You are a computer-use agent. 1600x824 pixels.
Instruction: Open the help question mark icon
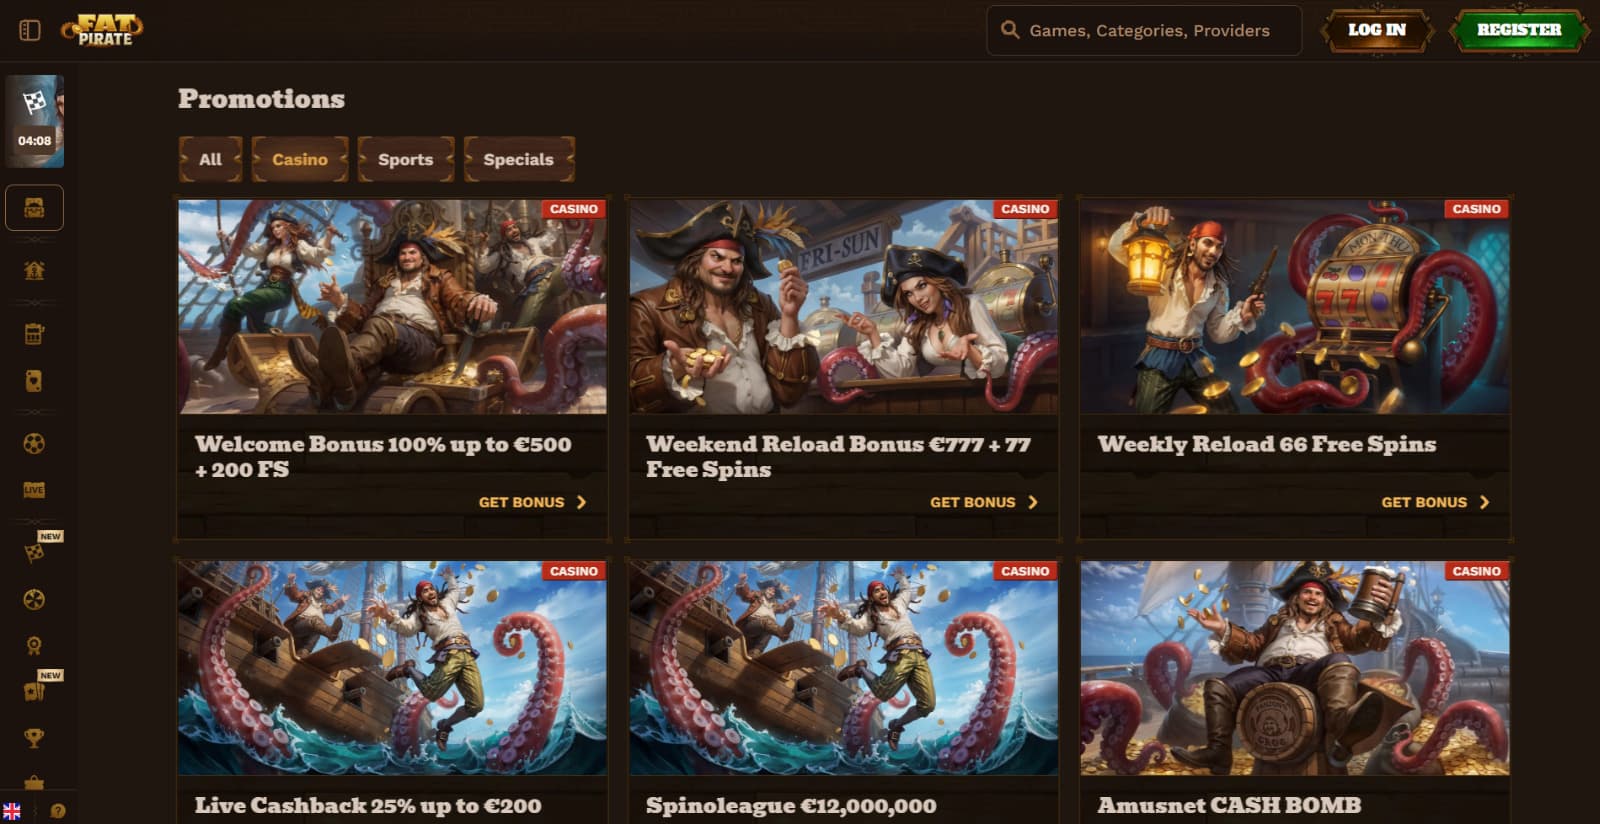point(58,811)
